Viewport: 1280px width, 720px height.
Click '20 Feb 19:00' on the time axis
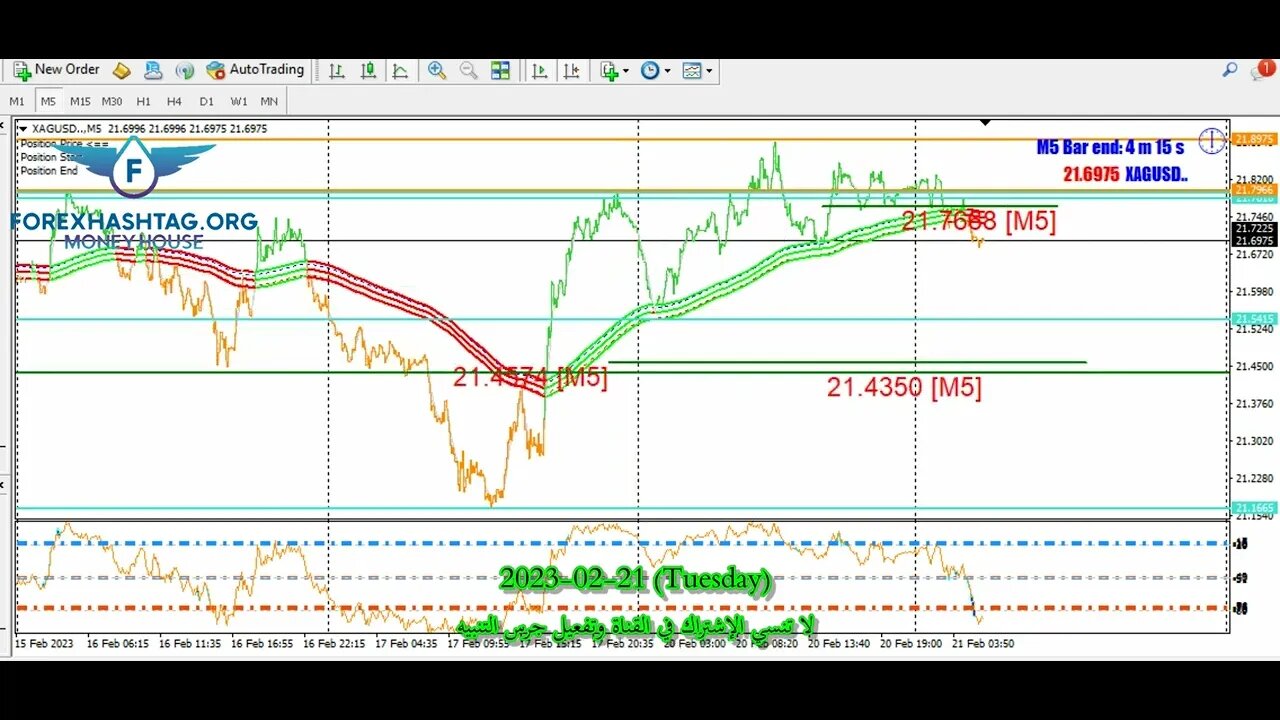(x=910, y=644)
